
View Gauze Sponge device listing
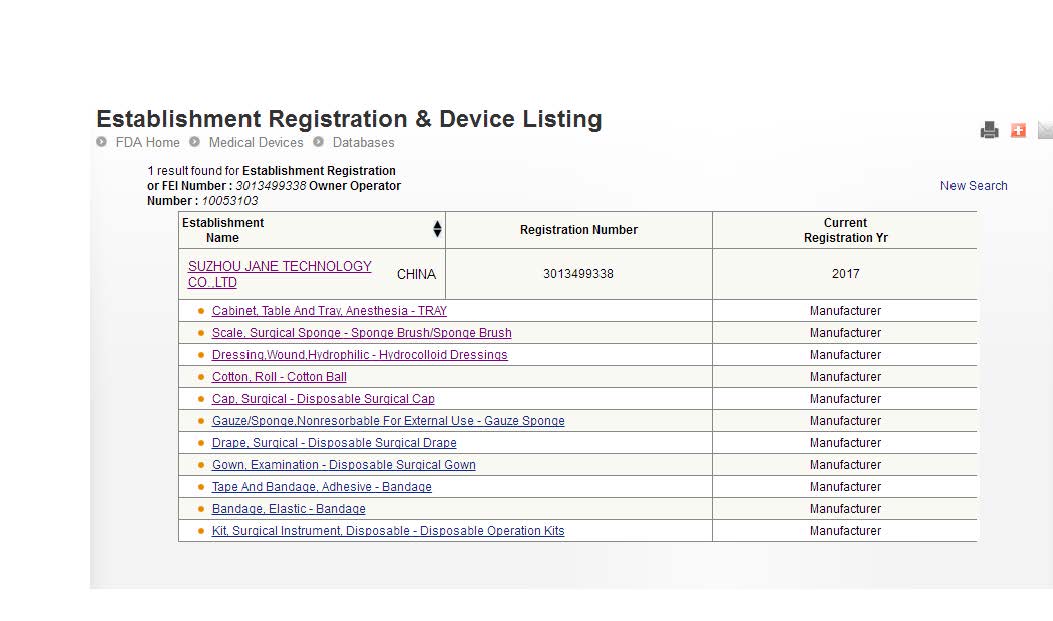coord(388,421)
